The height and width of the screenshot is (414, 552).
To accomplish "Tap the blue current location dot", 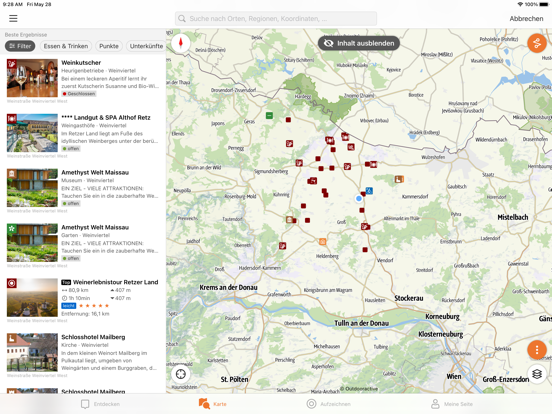I will coord(359,199).
